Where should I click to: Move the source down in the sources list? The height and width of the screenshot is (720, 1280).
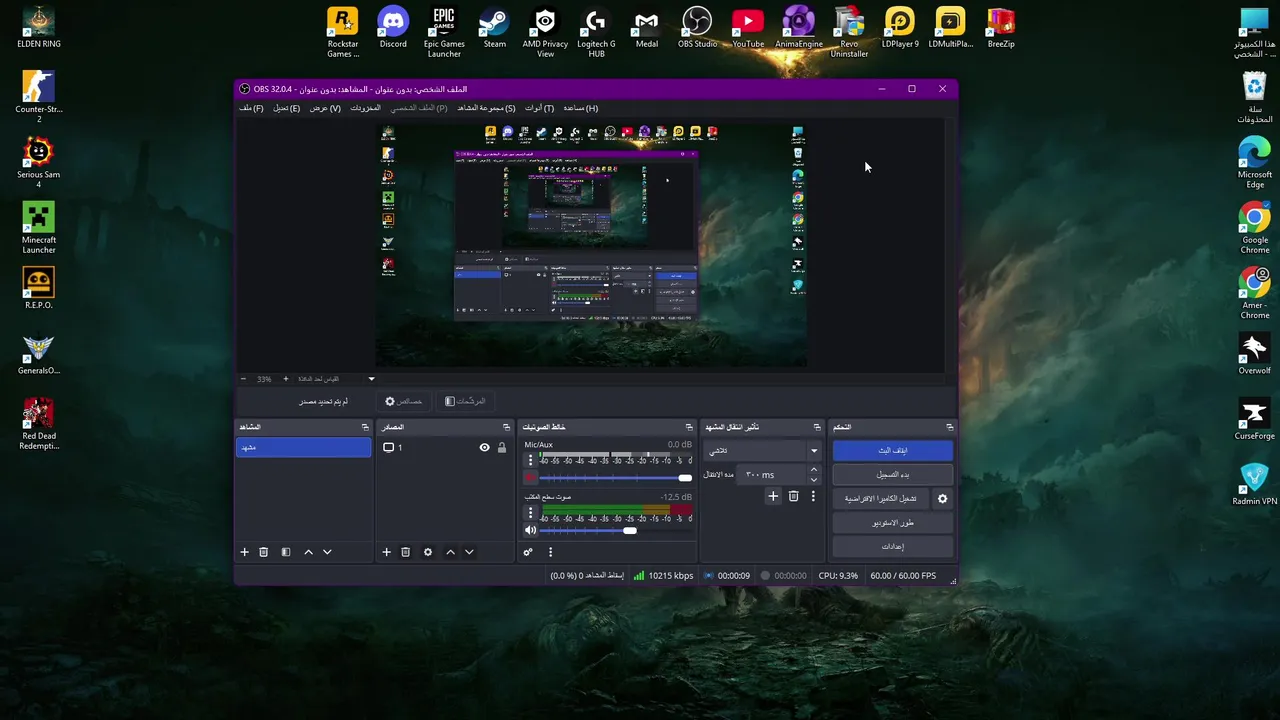coord(469,552)
